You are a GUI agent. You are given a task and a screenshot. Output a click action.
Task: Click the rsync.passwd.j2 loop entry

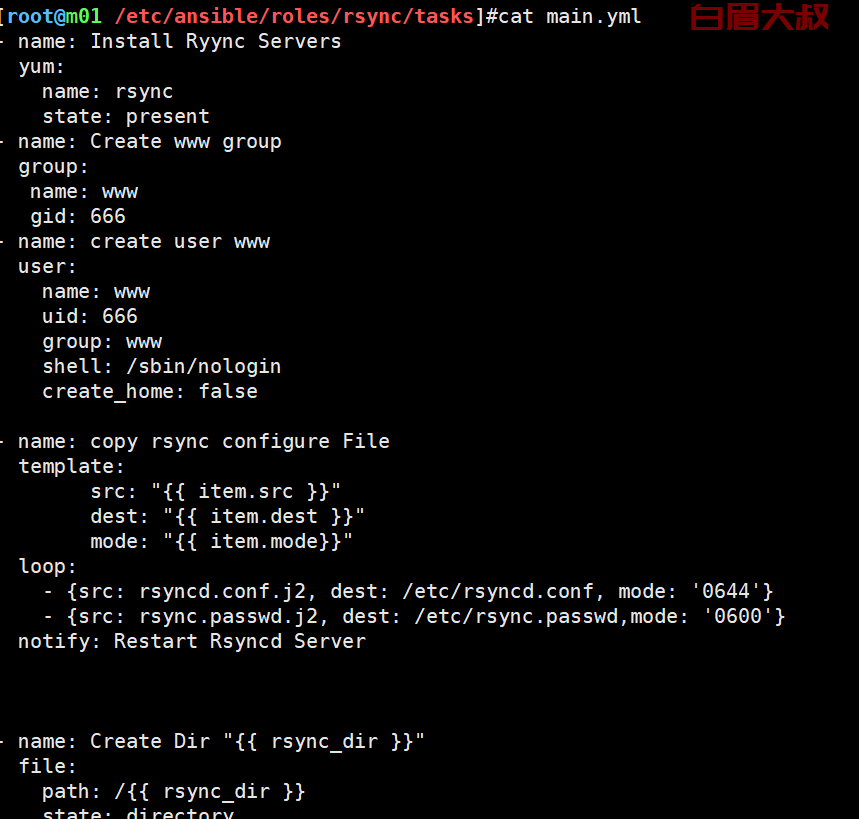tap(414, 616)
